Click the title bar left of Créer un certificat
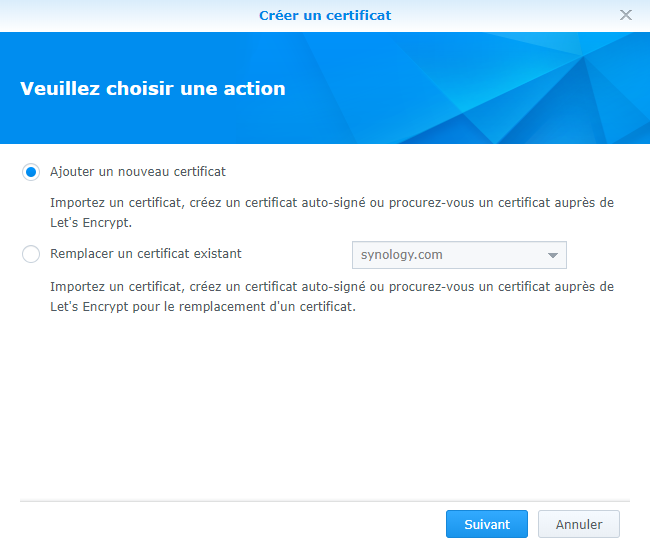 [x=120, y=15]
